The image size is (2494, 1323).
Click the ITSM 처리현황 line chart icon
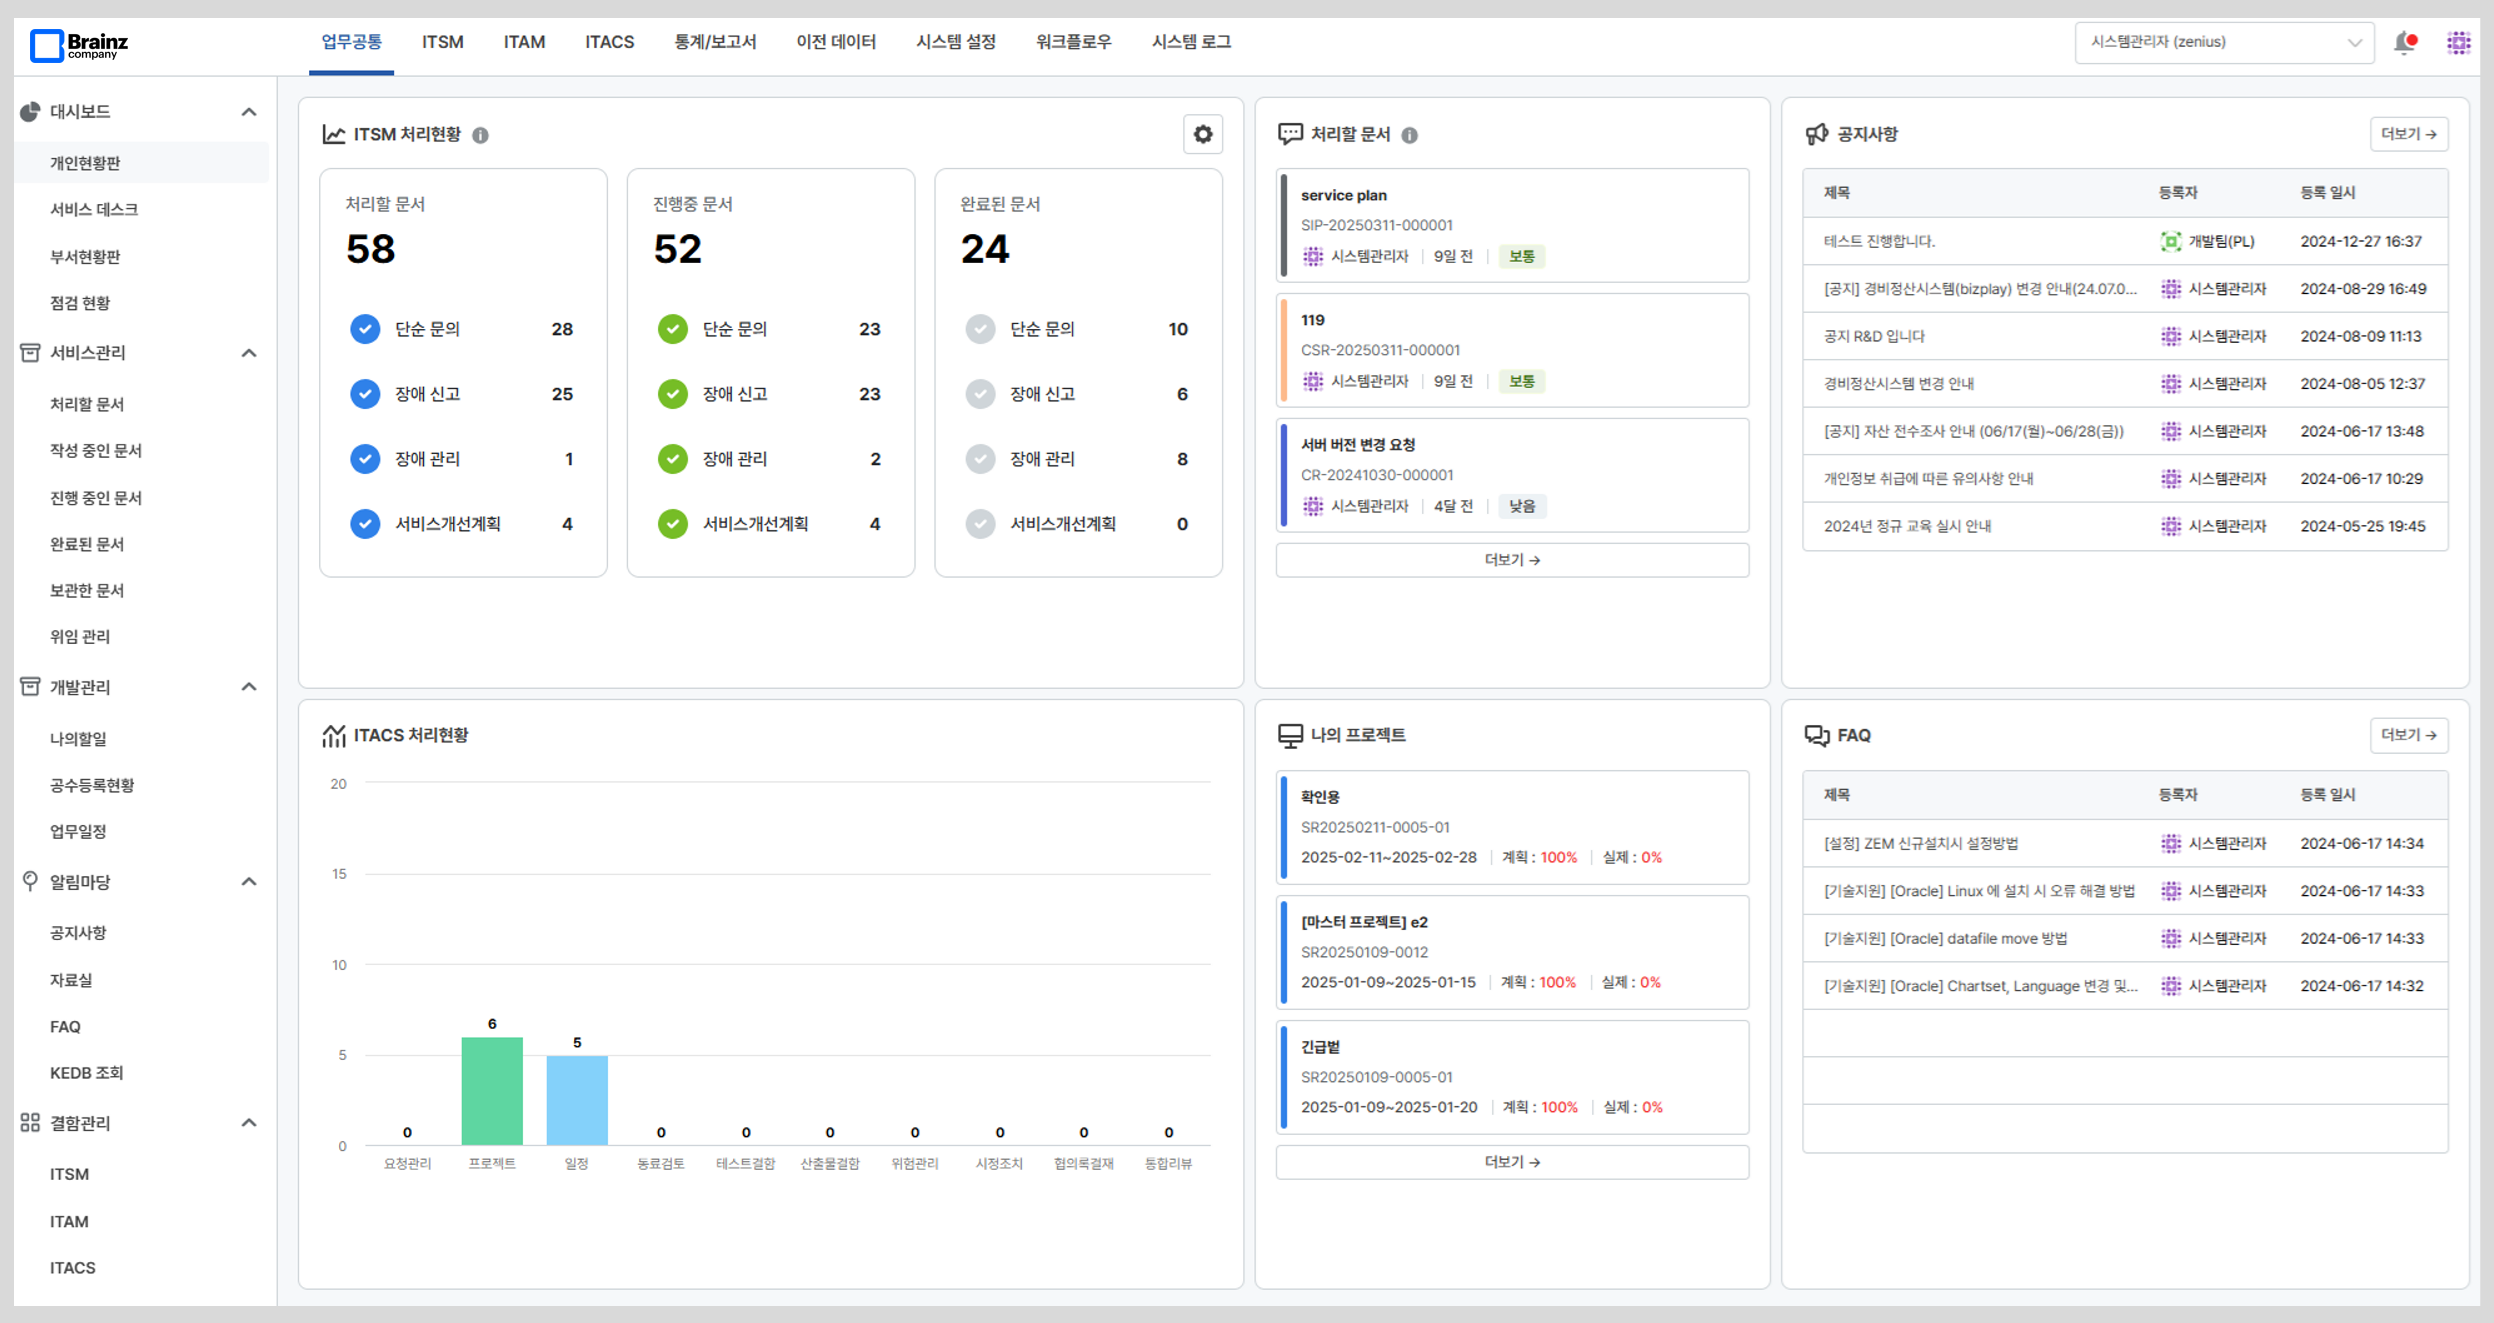click(334, 134)
